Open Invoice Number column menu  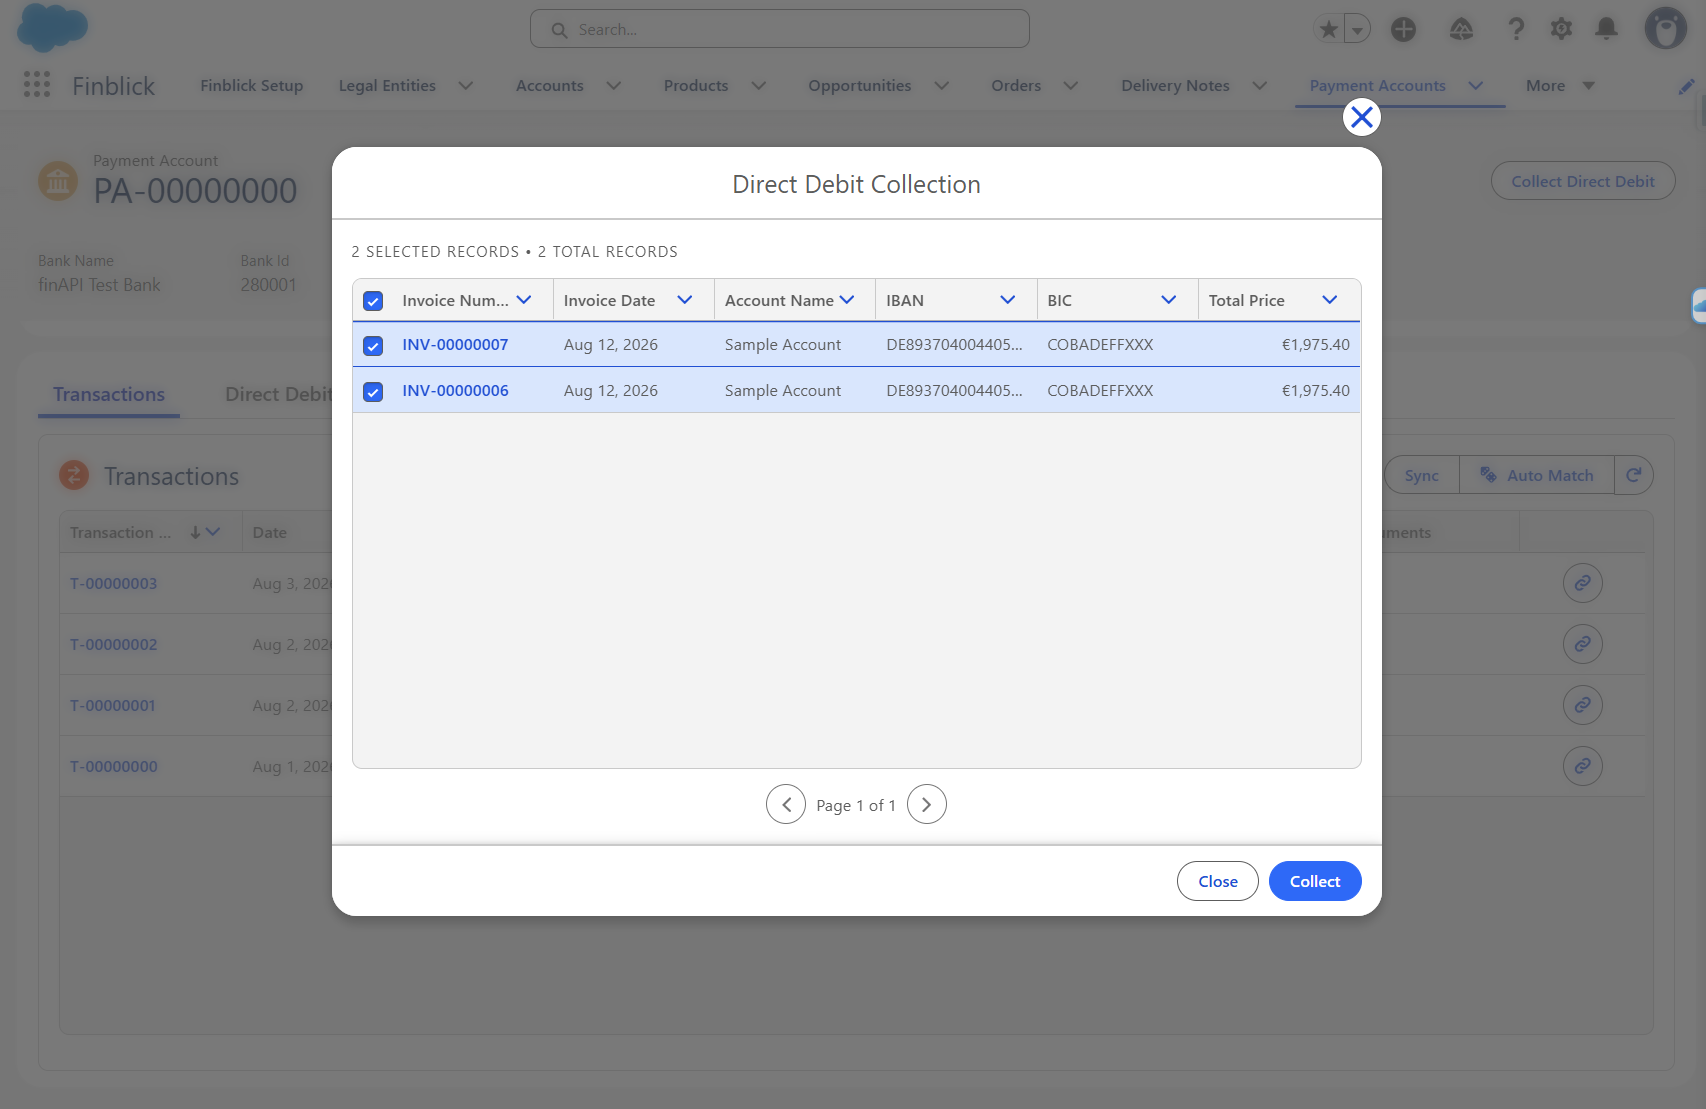click(524, 300)
